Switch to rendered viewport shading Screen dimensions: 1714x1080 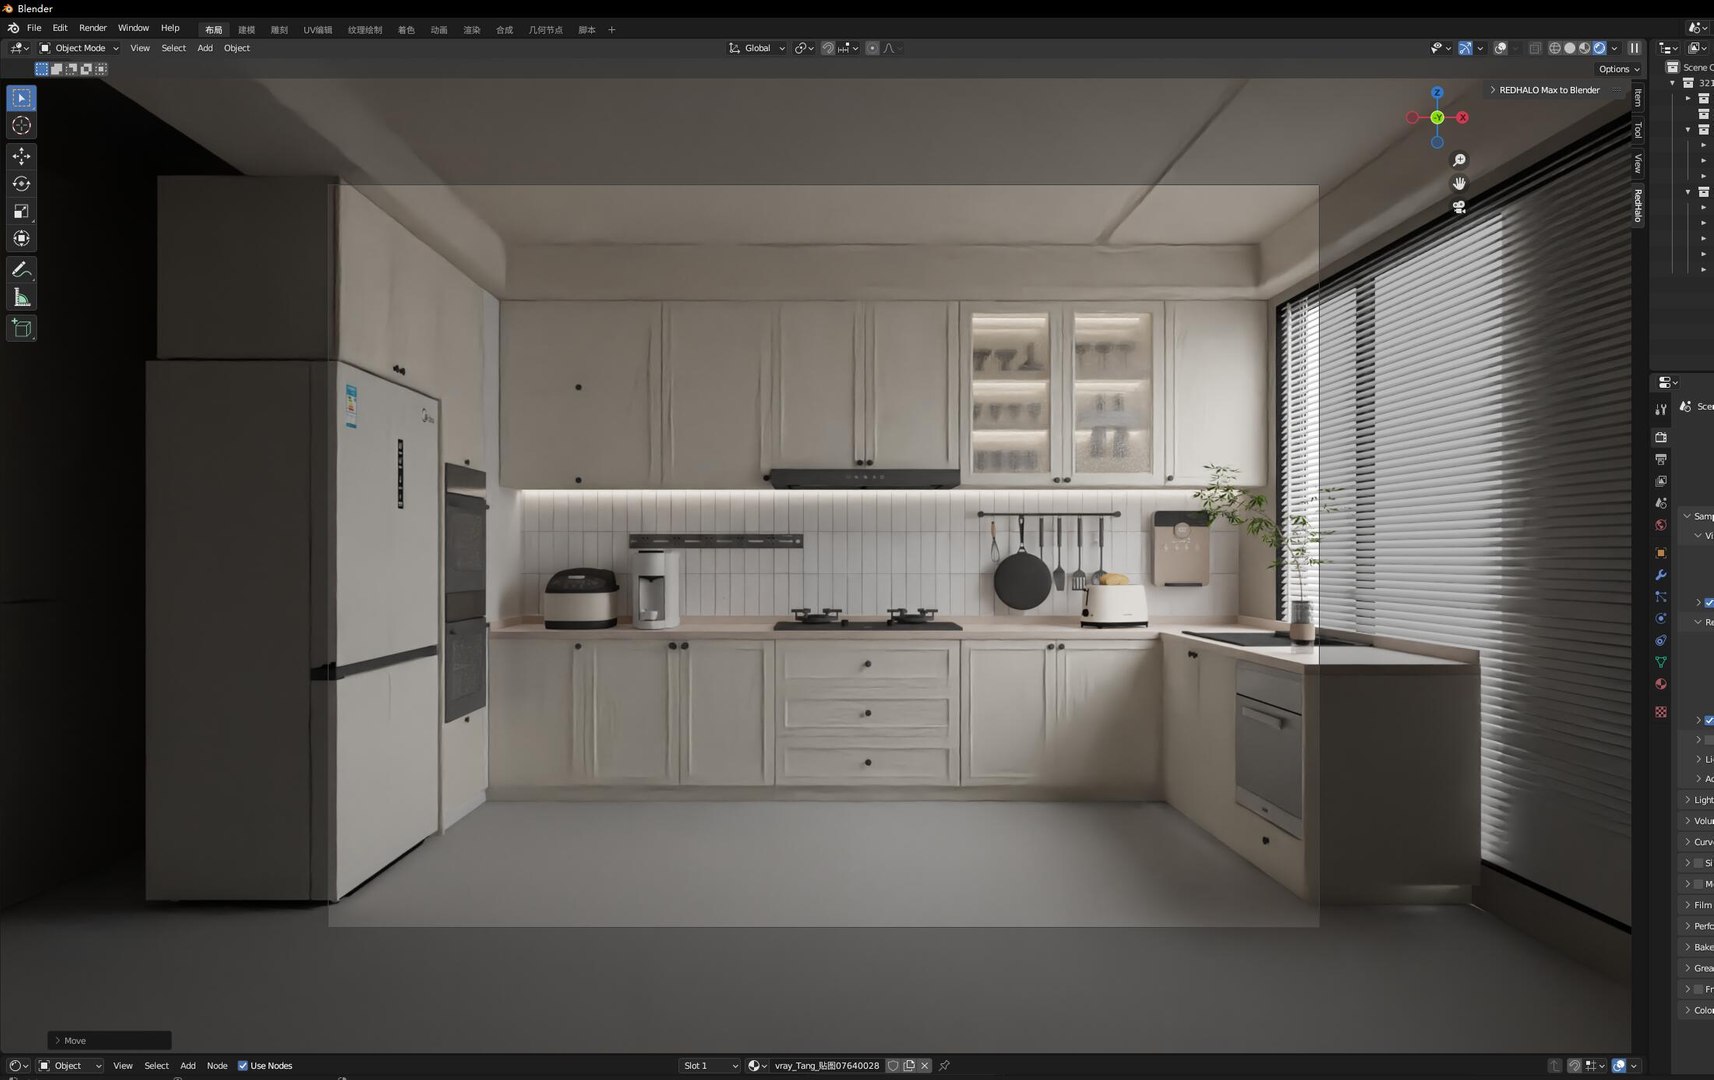pyautogui.click(x=1599, y=48)
